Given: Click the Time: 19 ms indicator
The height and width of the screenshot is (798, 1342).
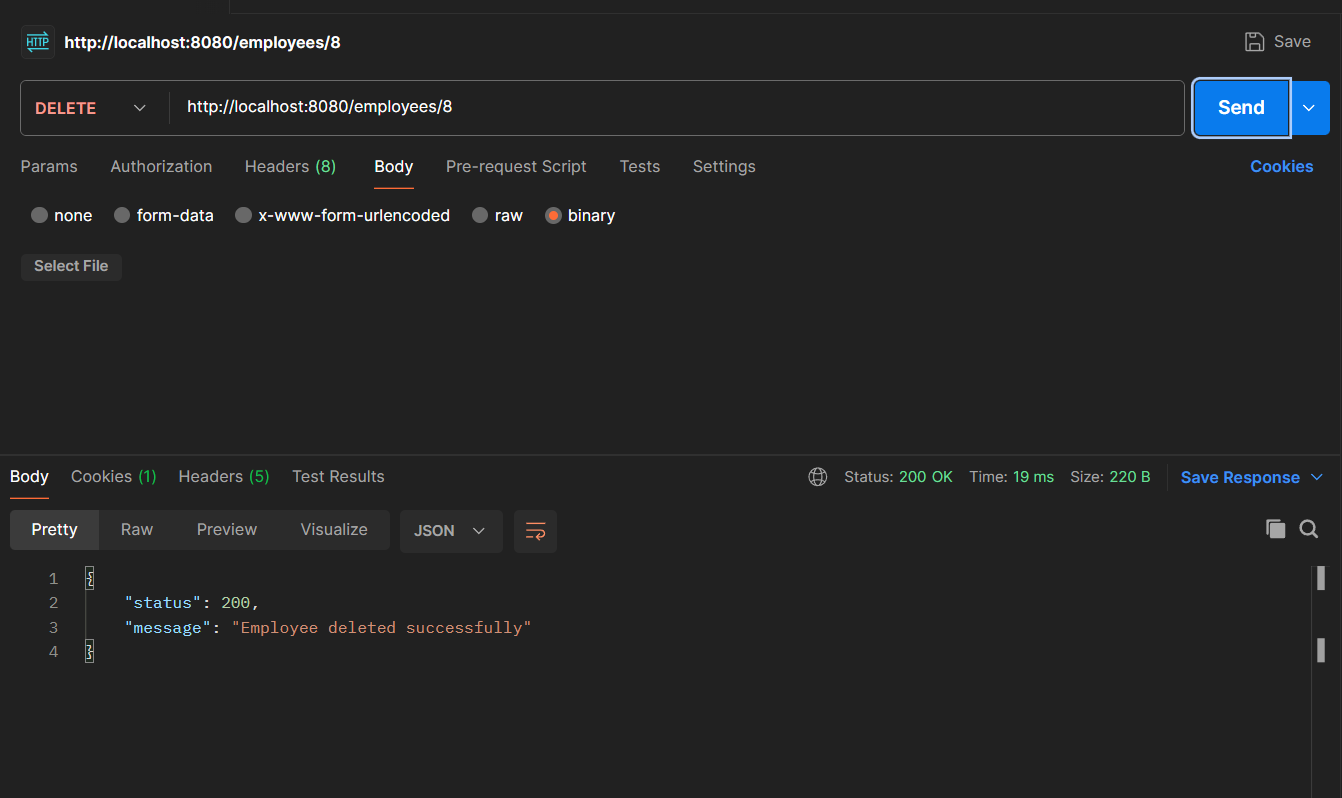Looking at the screenshot, I should click(1011, 477).
